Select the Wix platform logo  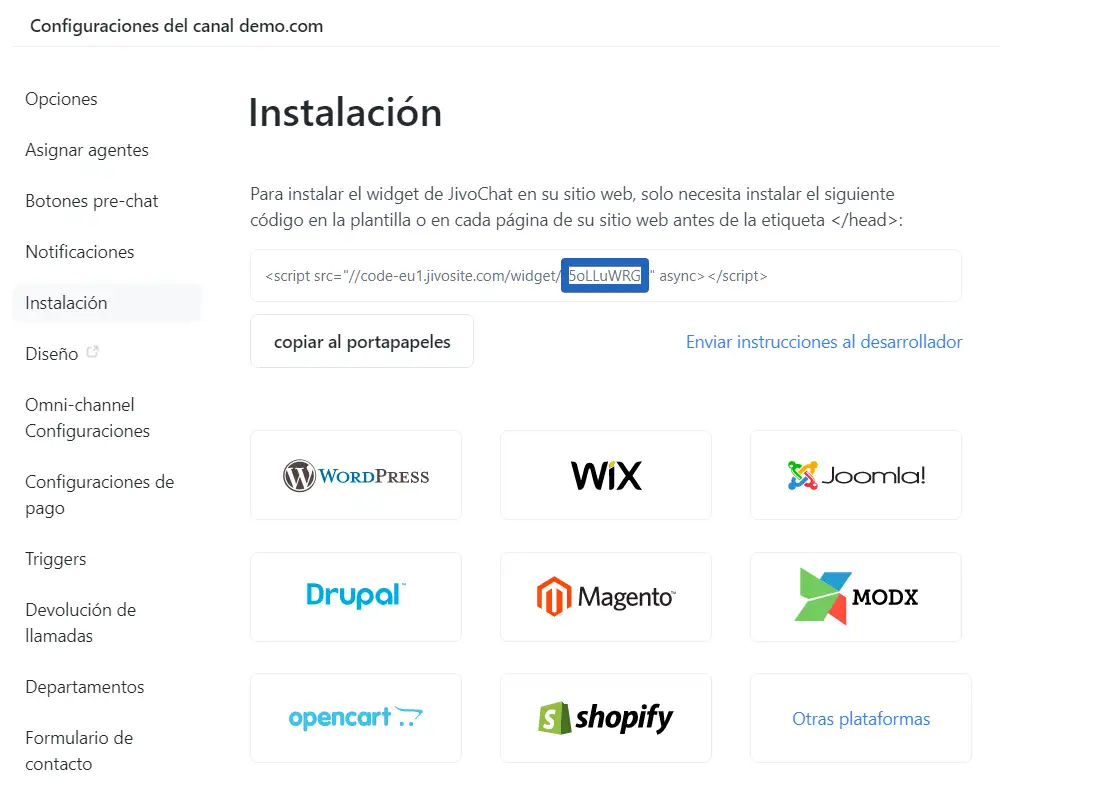[x=606, y=475]
